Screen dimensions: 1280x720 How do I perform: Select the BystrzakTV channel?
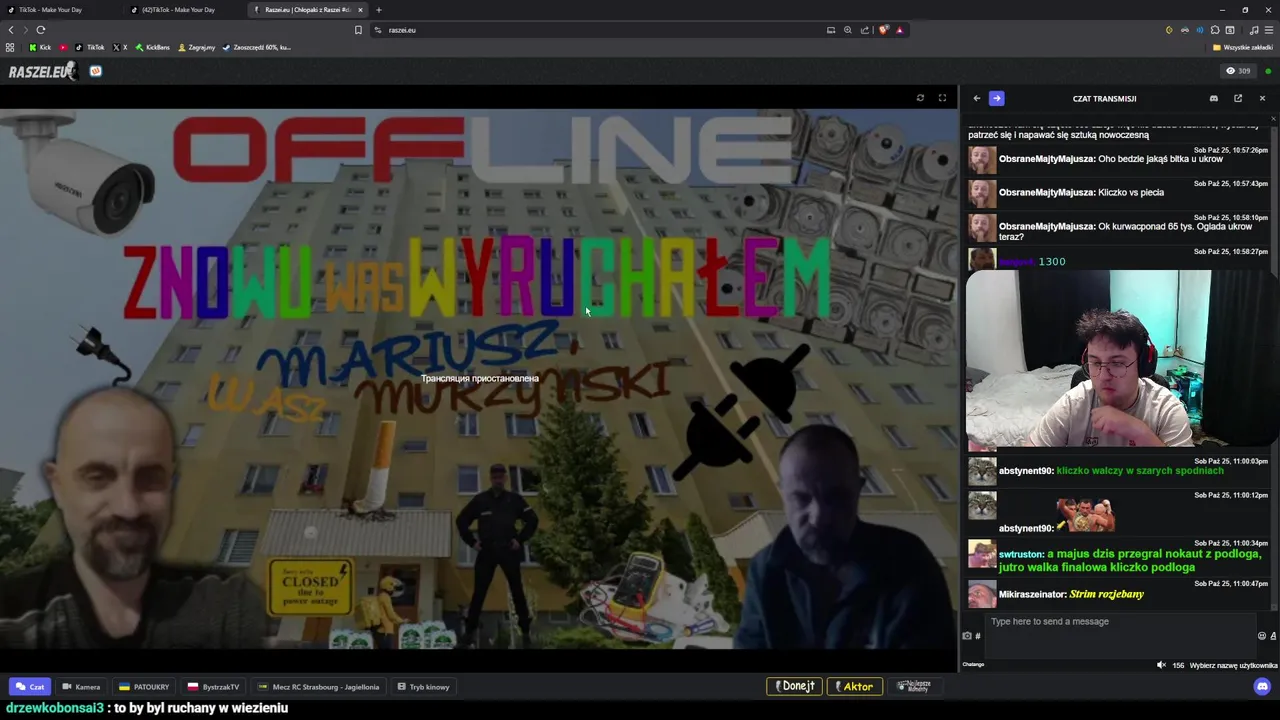[214, 687]
